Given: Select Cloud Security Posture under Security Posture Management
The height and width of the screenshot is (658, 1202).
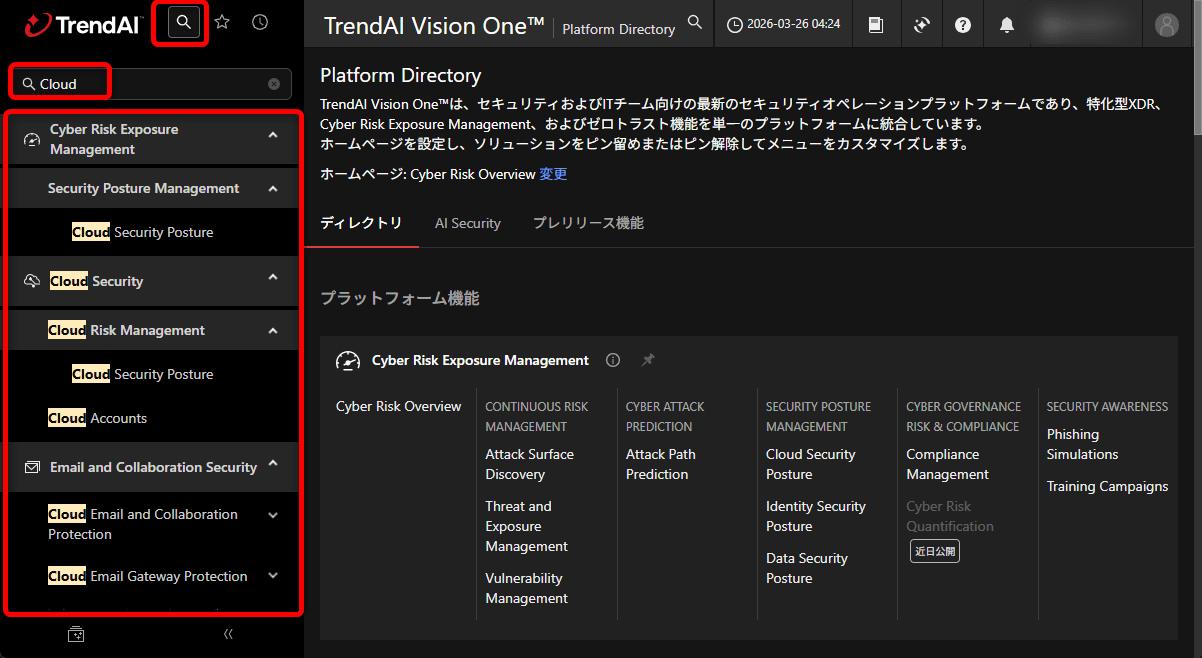Looking at the screenshot, I should pyautogui.click(x=143, y=232).
